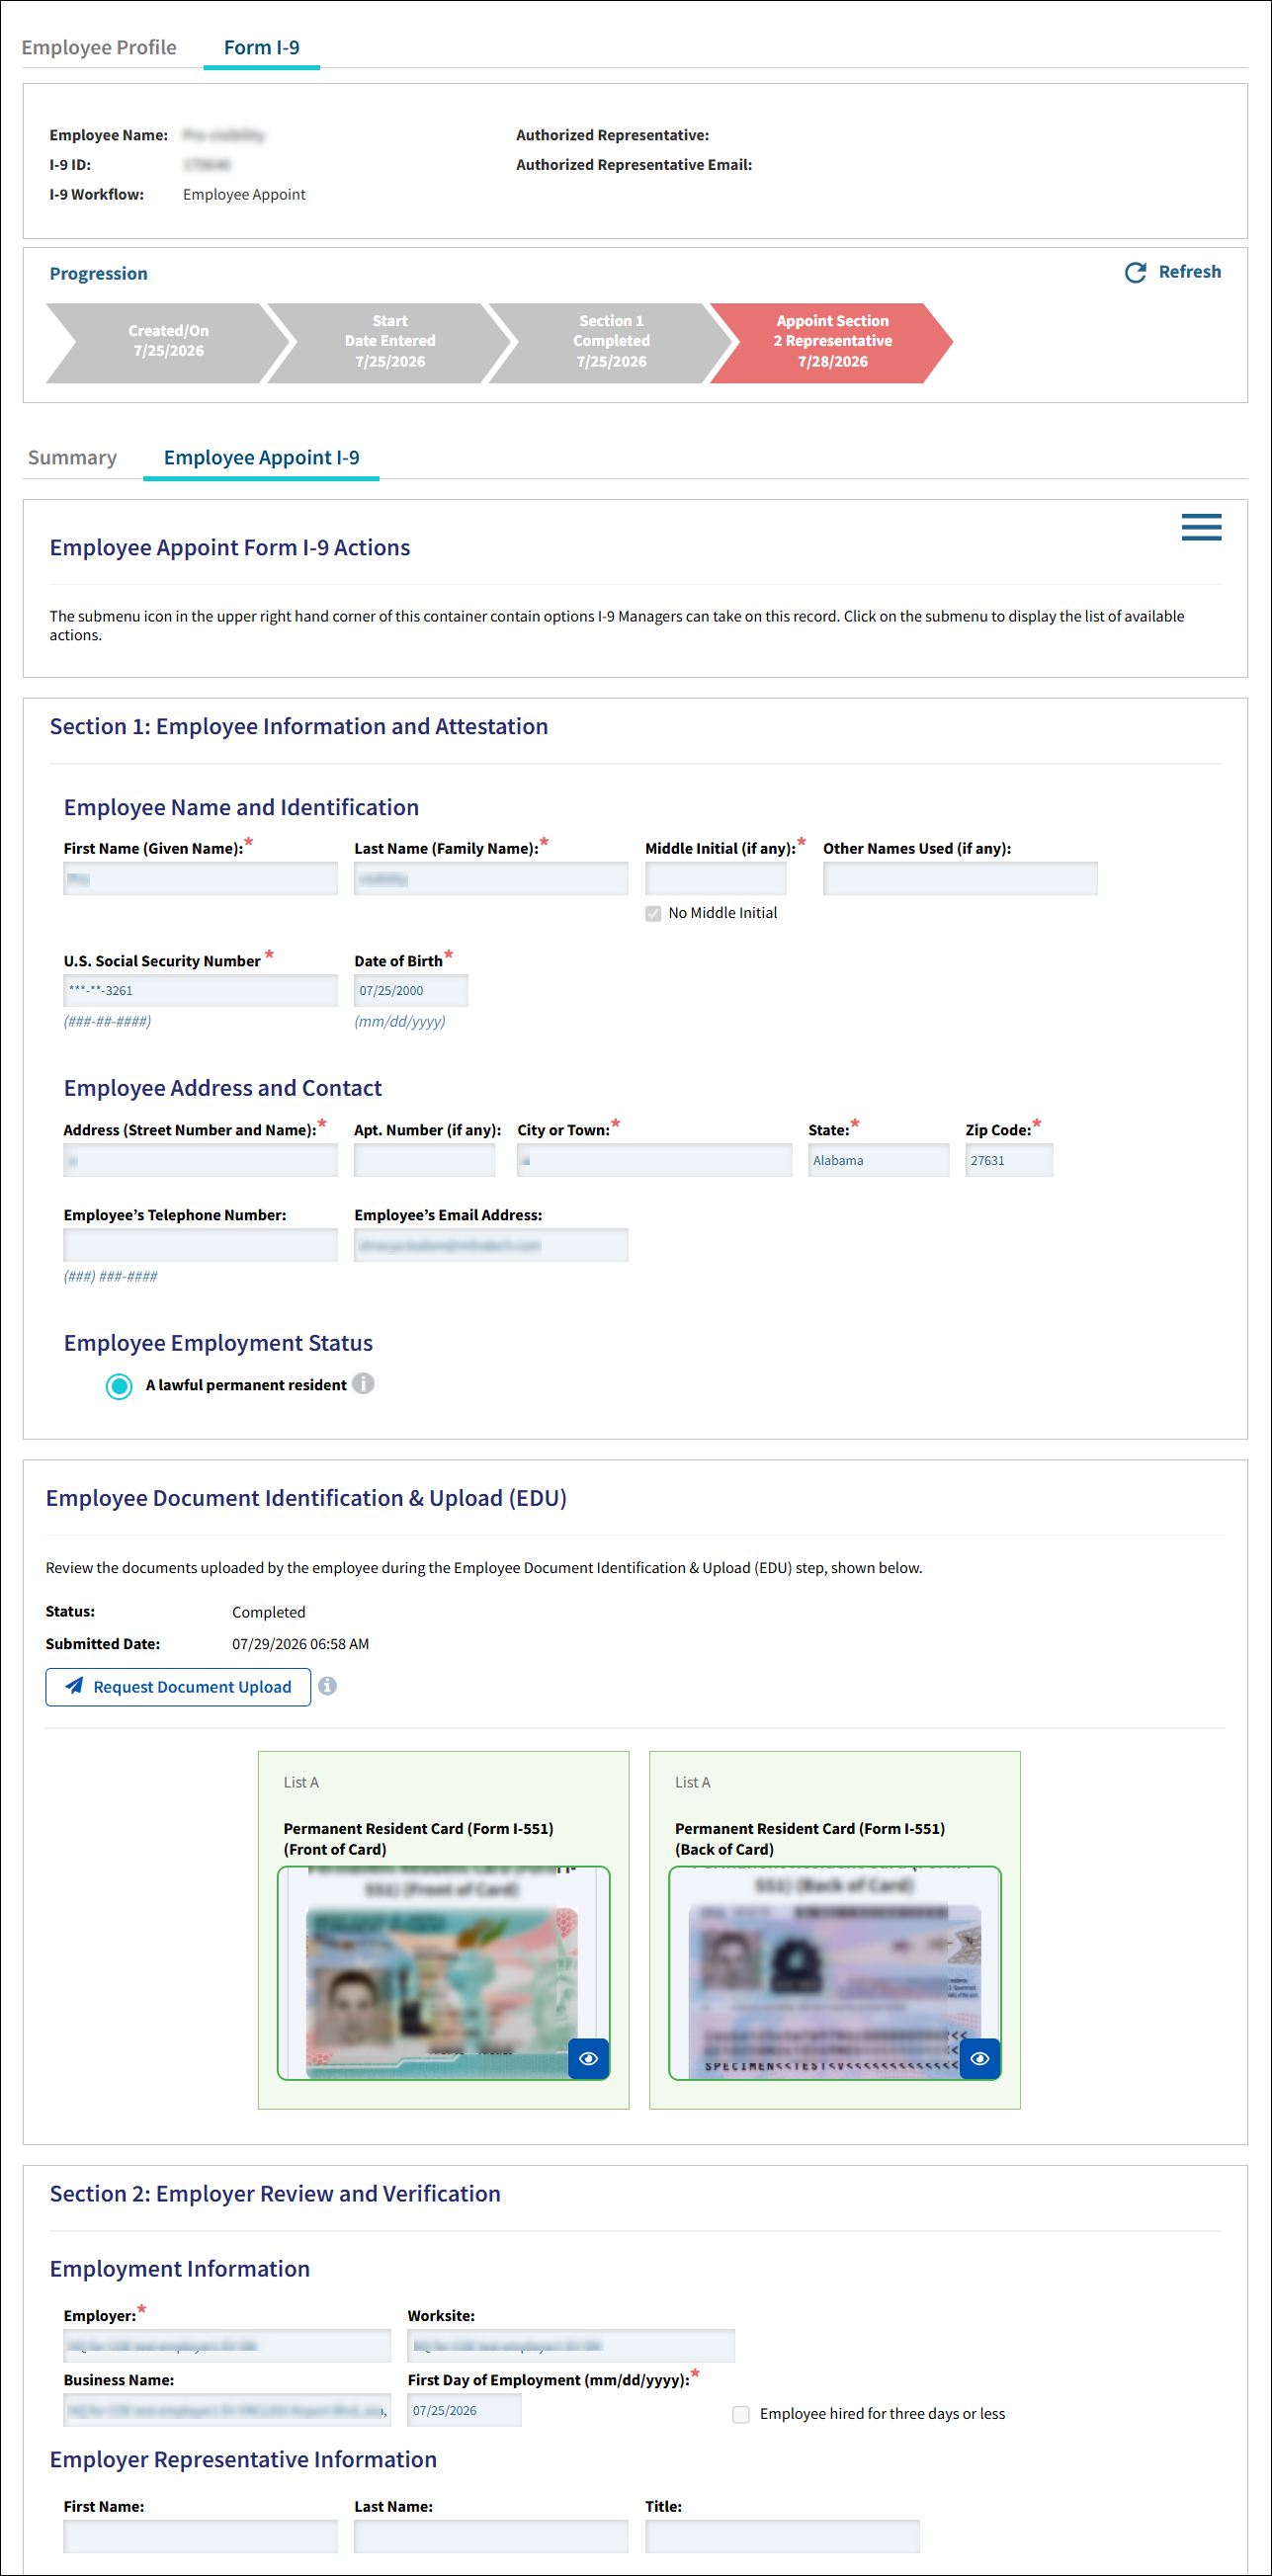The width and height of the screenshot is (1272, 2576).
Task: Click the Other Names Used field
Action: [960, 879]
